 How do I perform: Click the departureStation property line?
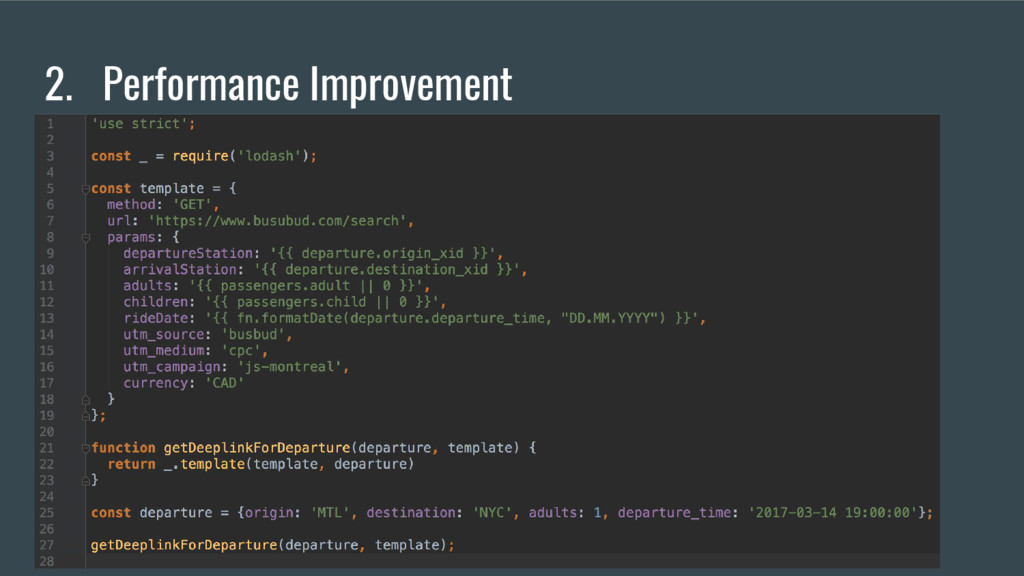pos(313,253)
